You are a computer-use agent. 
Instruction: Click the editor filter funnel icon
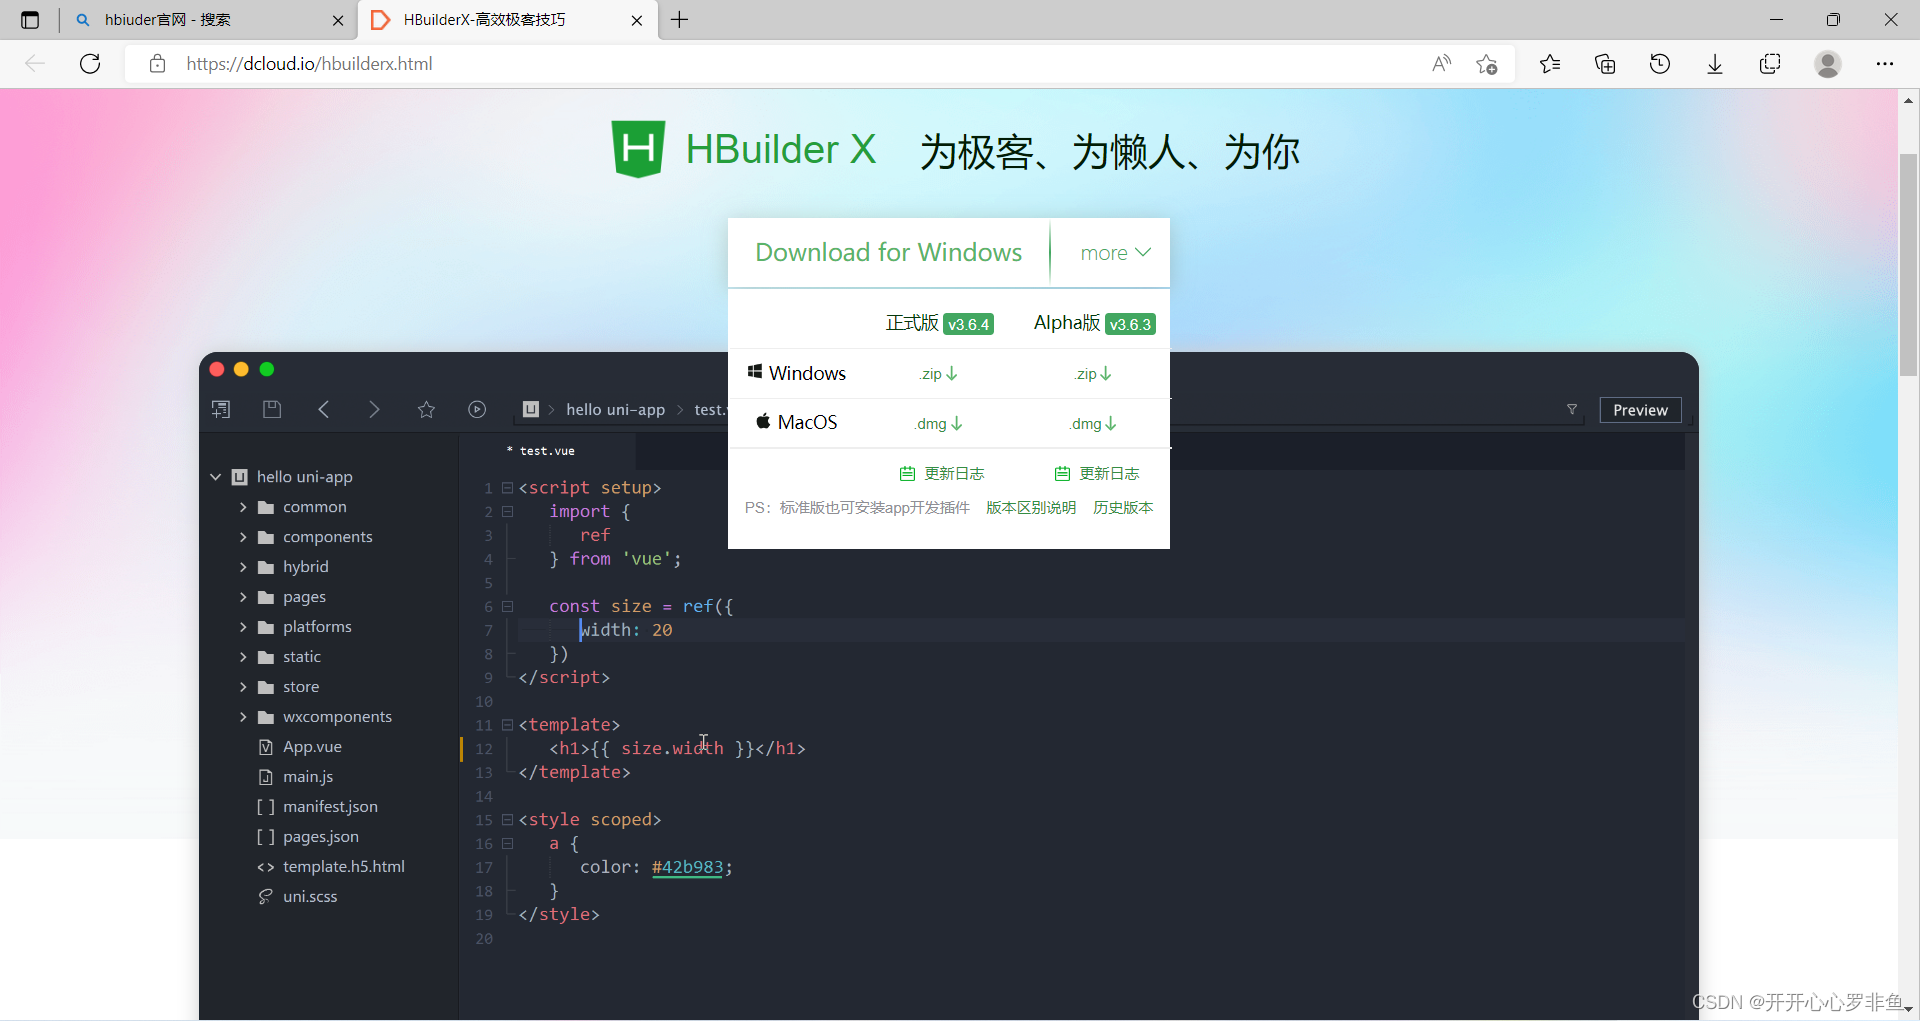click(x=1572, y=410)
